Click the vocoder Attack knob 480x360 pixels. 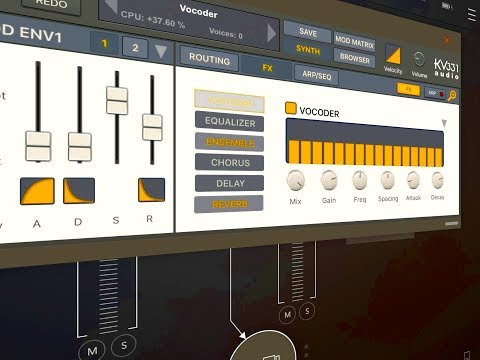point(413,180)
